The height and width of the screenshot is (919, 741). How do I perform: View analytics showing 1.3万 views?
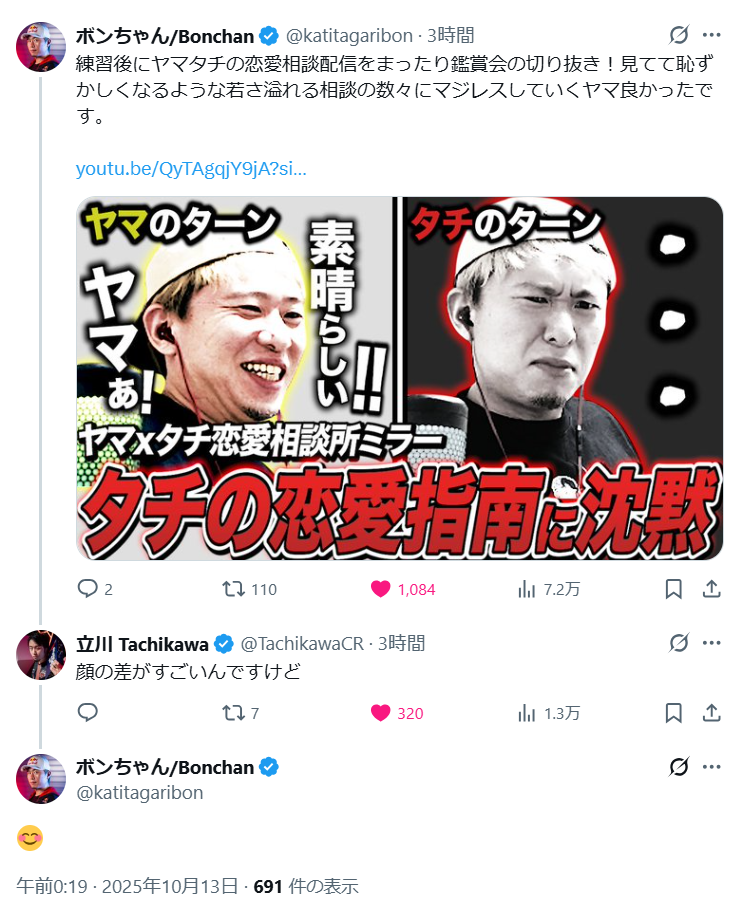pyautogui.click(x=527, y=713)
